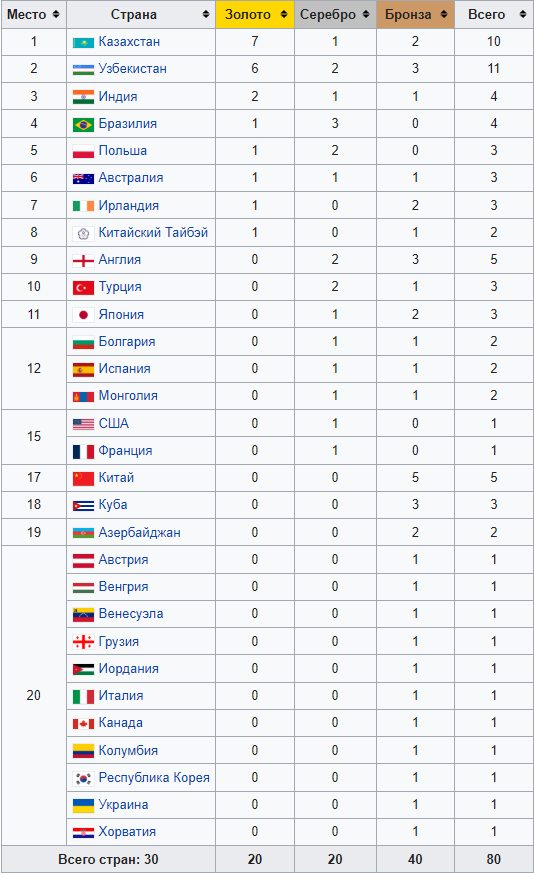This screenshot has height=873, width=534.
Task: Open the Венесуэла country link
Action: pos(131,614)
